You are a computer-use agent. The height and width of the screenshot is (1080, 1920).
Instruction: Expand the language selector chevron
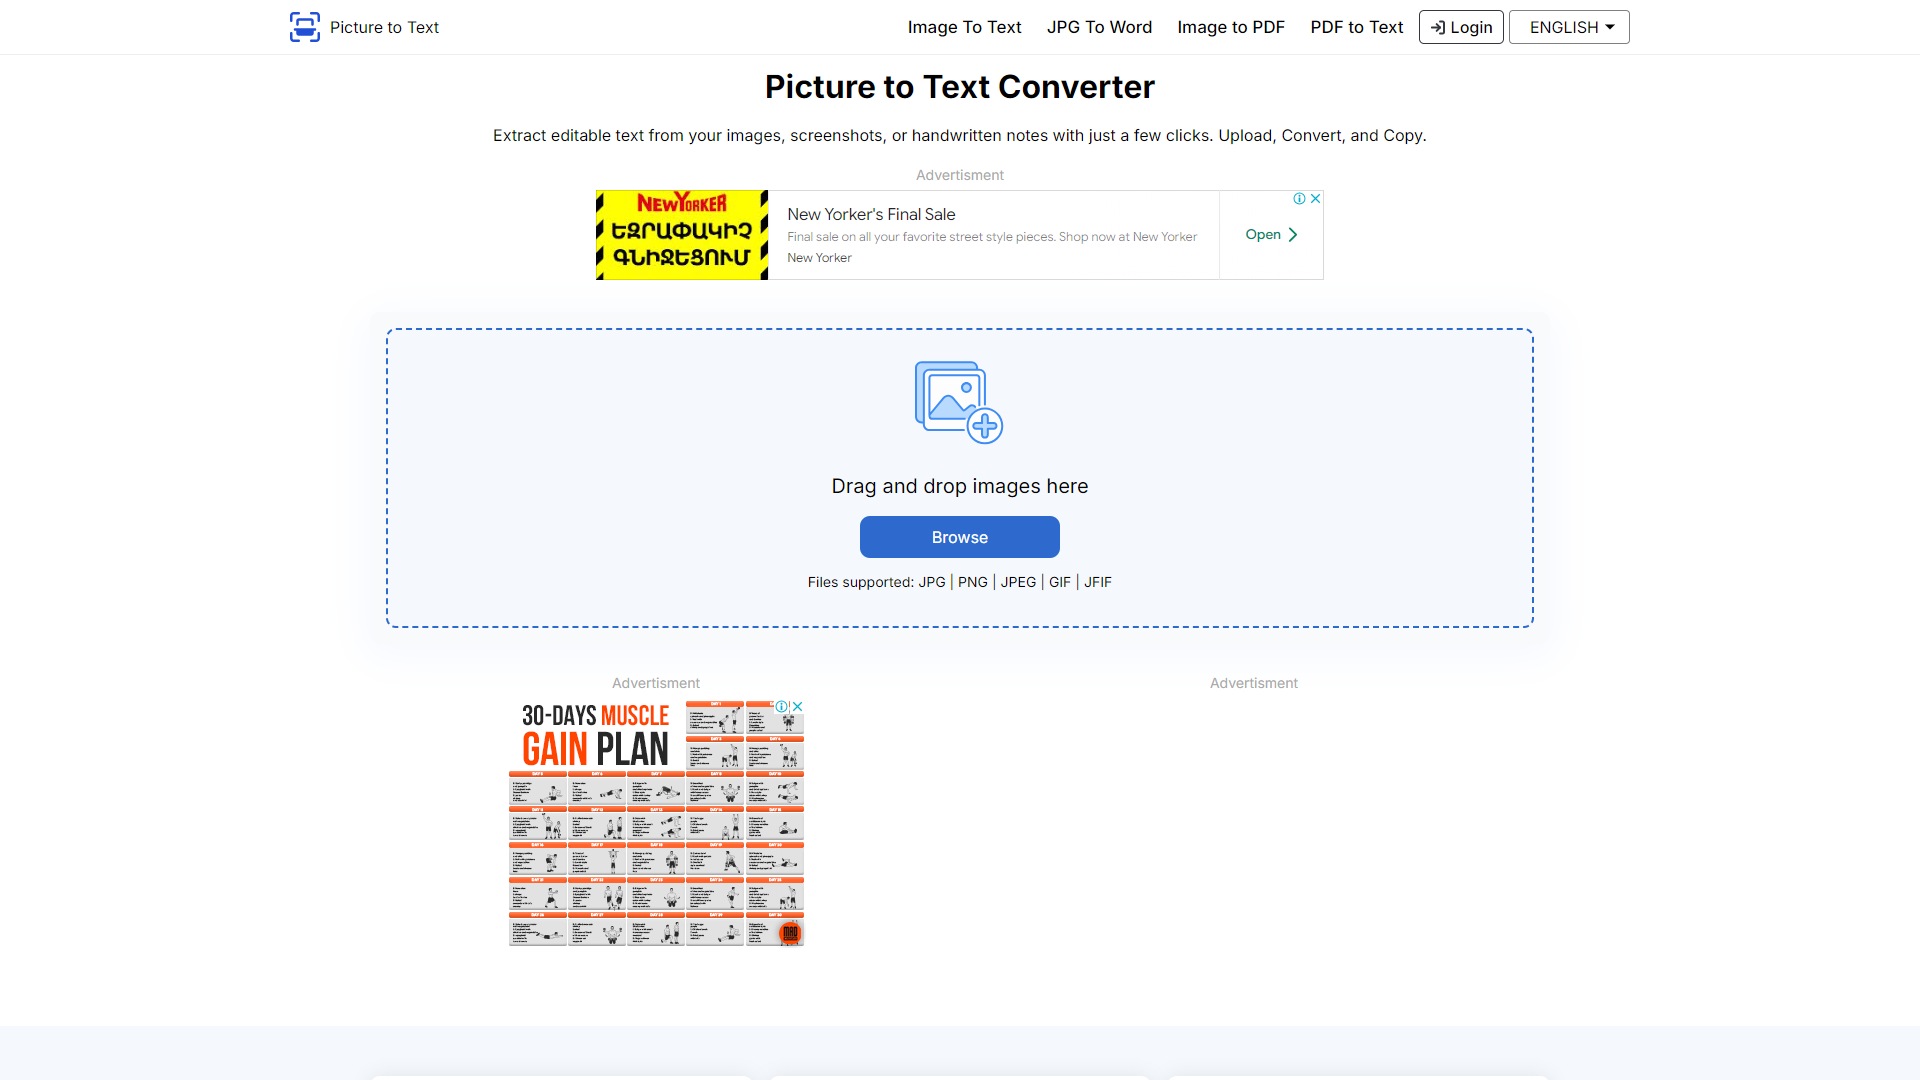1609,27
